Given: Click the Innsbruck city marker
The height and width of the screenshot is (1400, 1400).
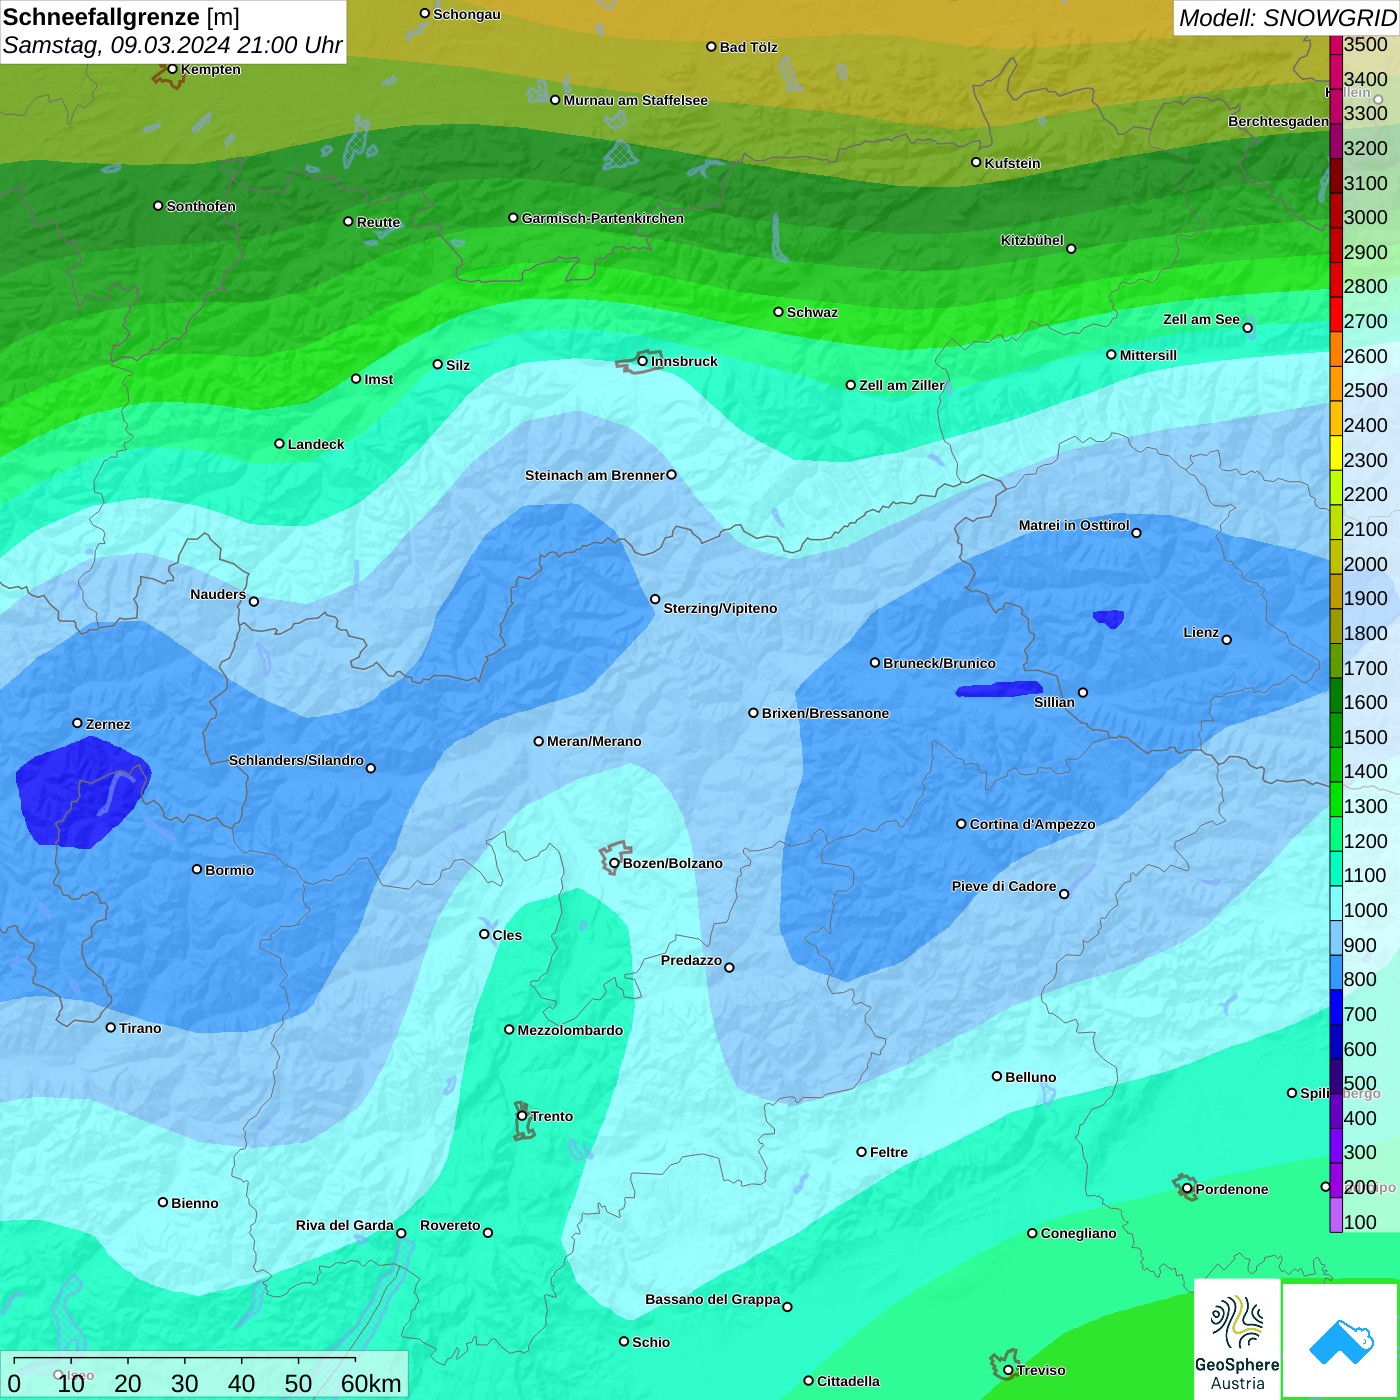Looking at the screenshot, I should (x=643, y=361).
